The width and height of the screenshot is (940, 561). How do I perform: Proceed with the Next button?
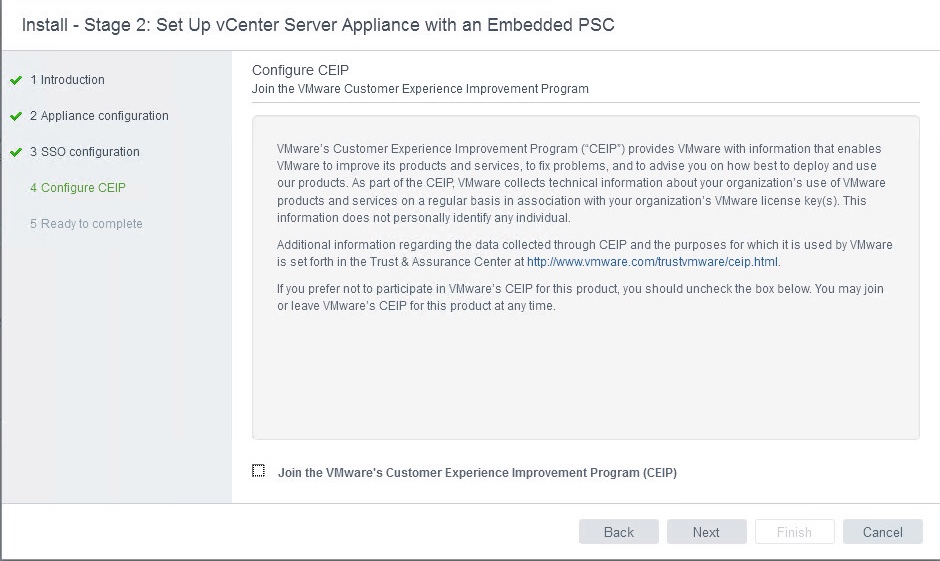pyautogui.click(x=706, y=532)
